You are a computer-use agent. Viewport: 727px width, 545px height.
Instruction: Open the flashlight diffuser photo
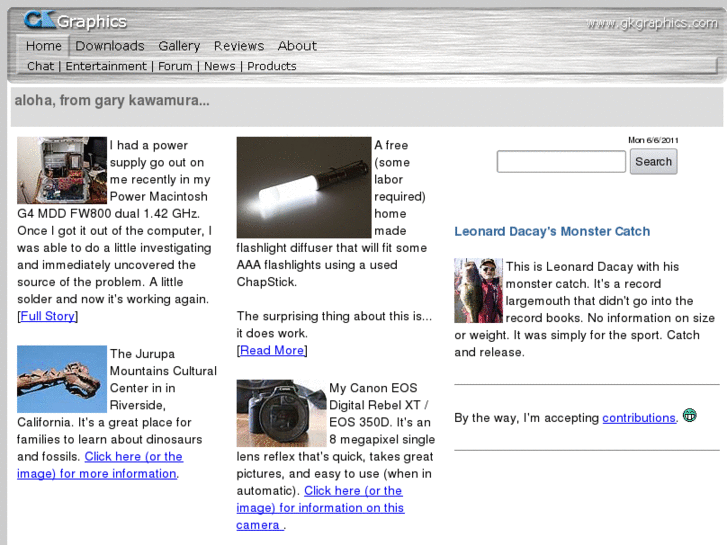(304, 187)
